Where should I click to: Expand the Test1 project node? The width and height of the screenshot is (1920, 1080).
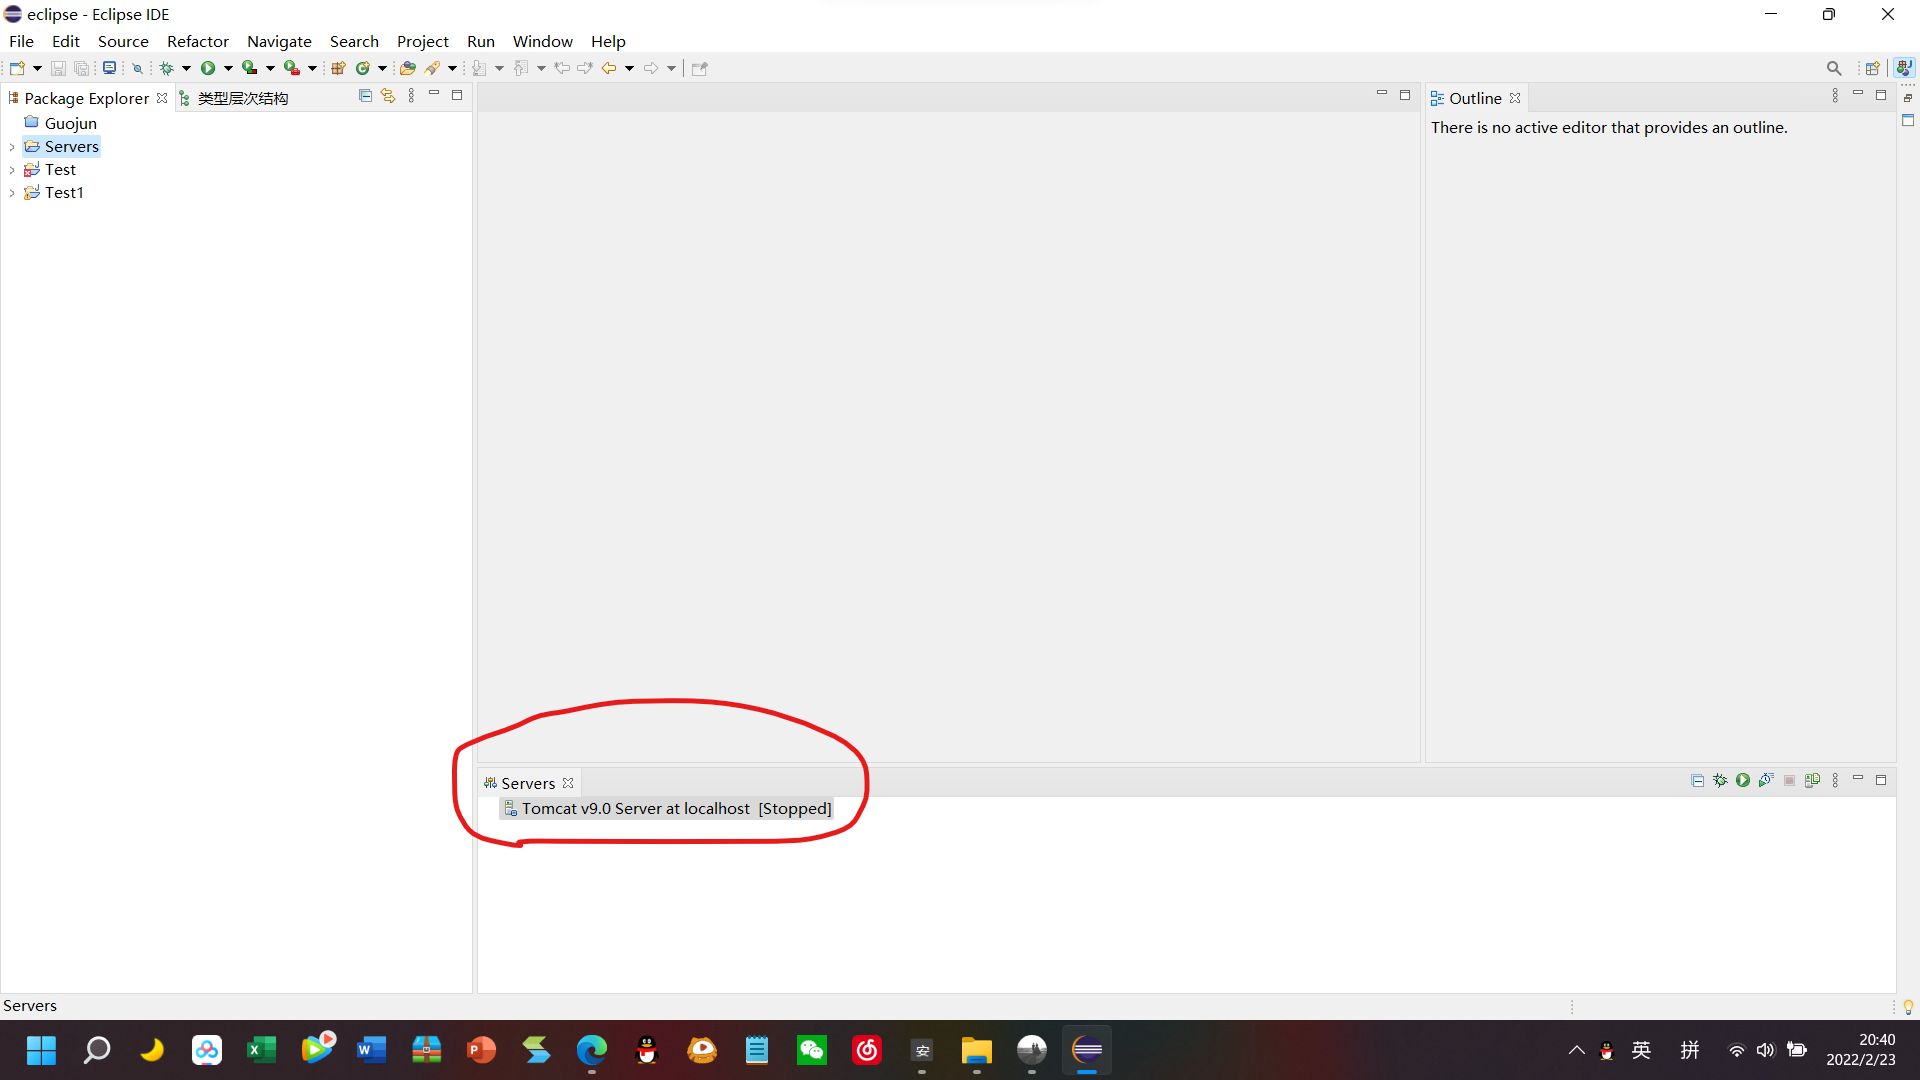click(x=12, y=193)
